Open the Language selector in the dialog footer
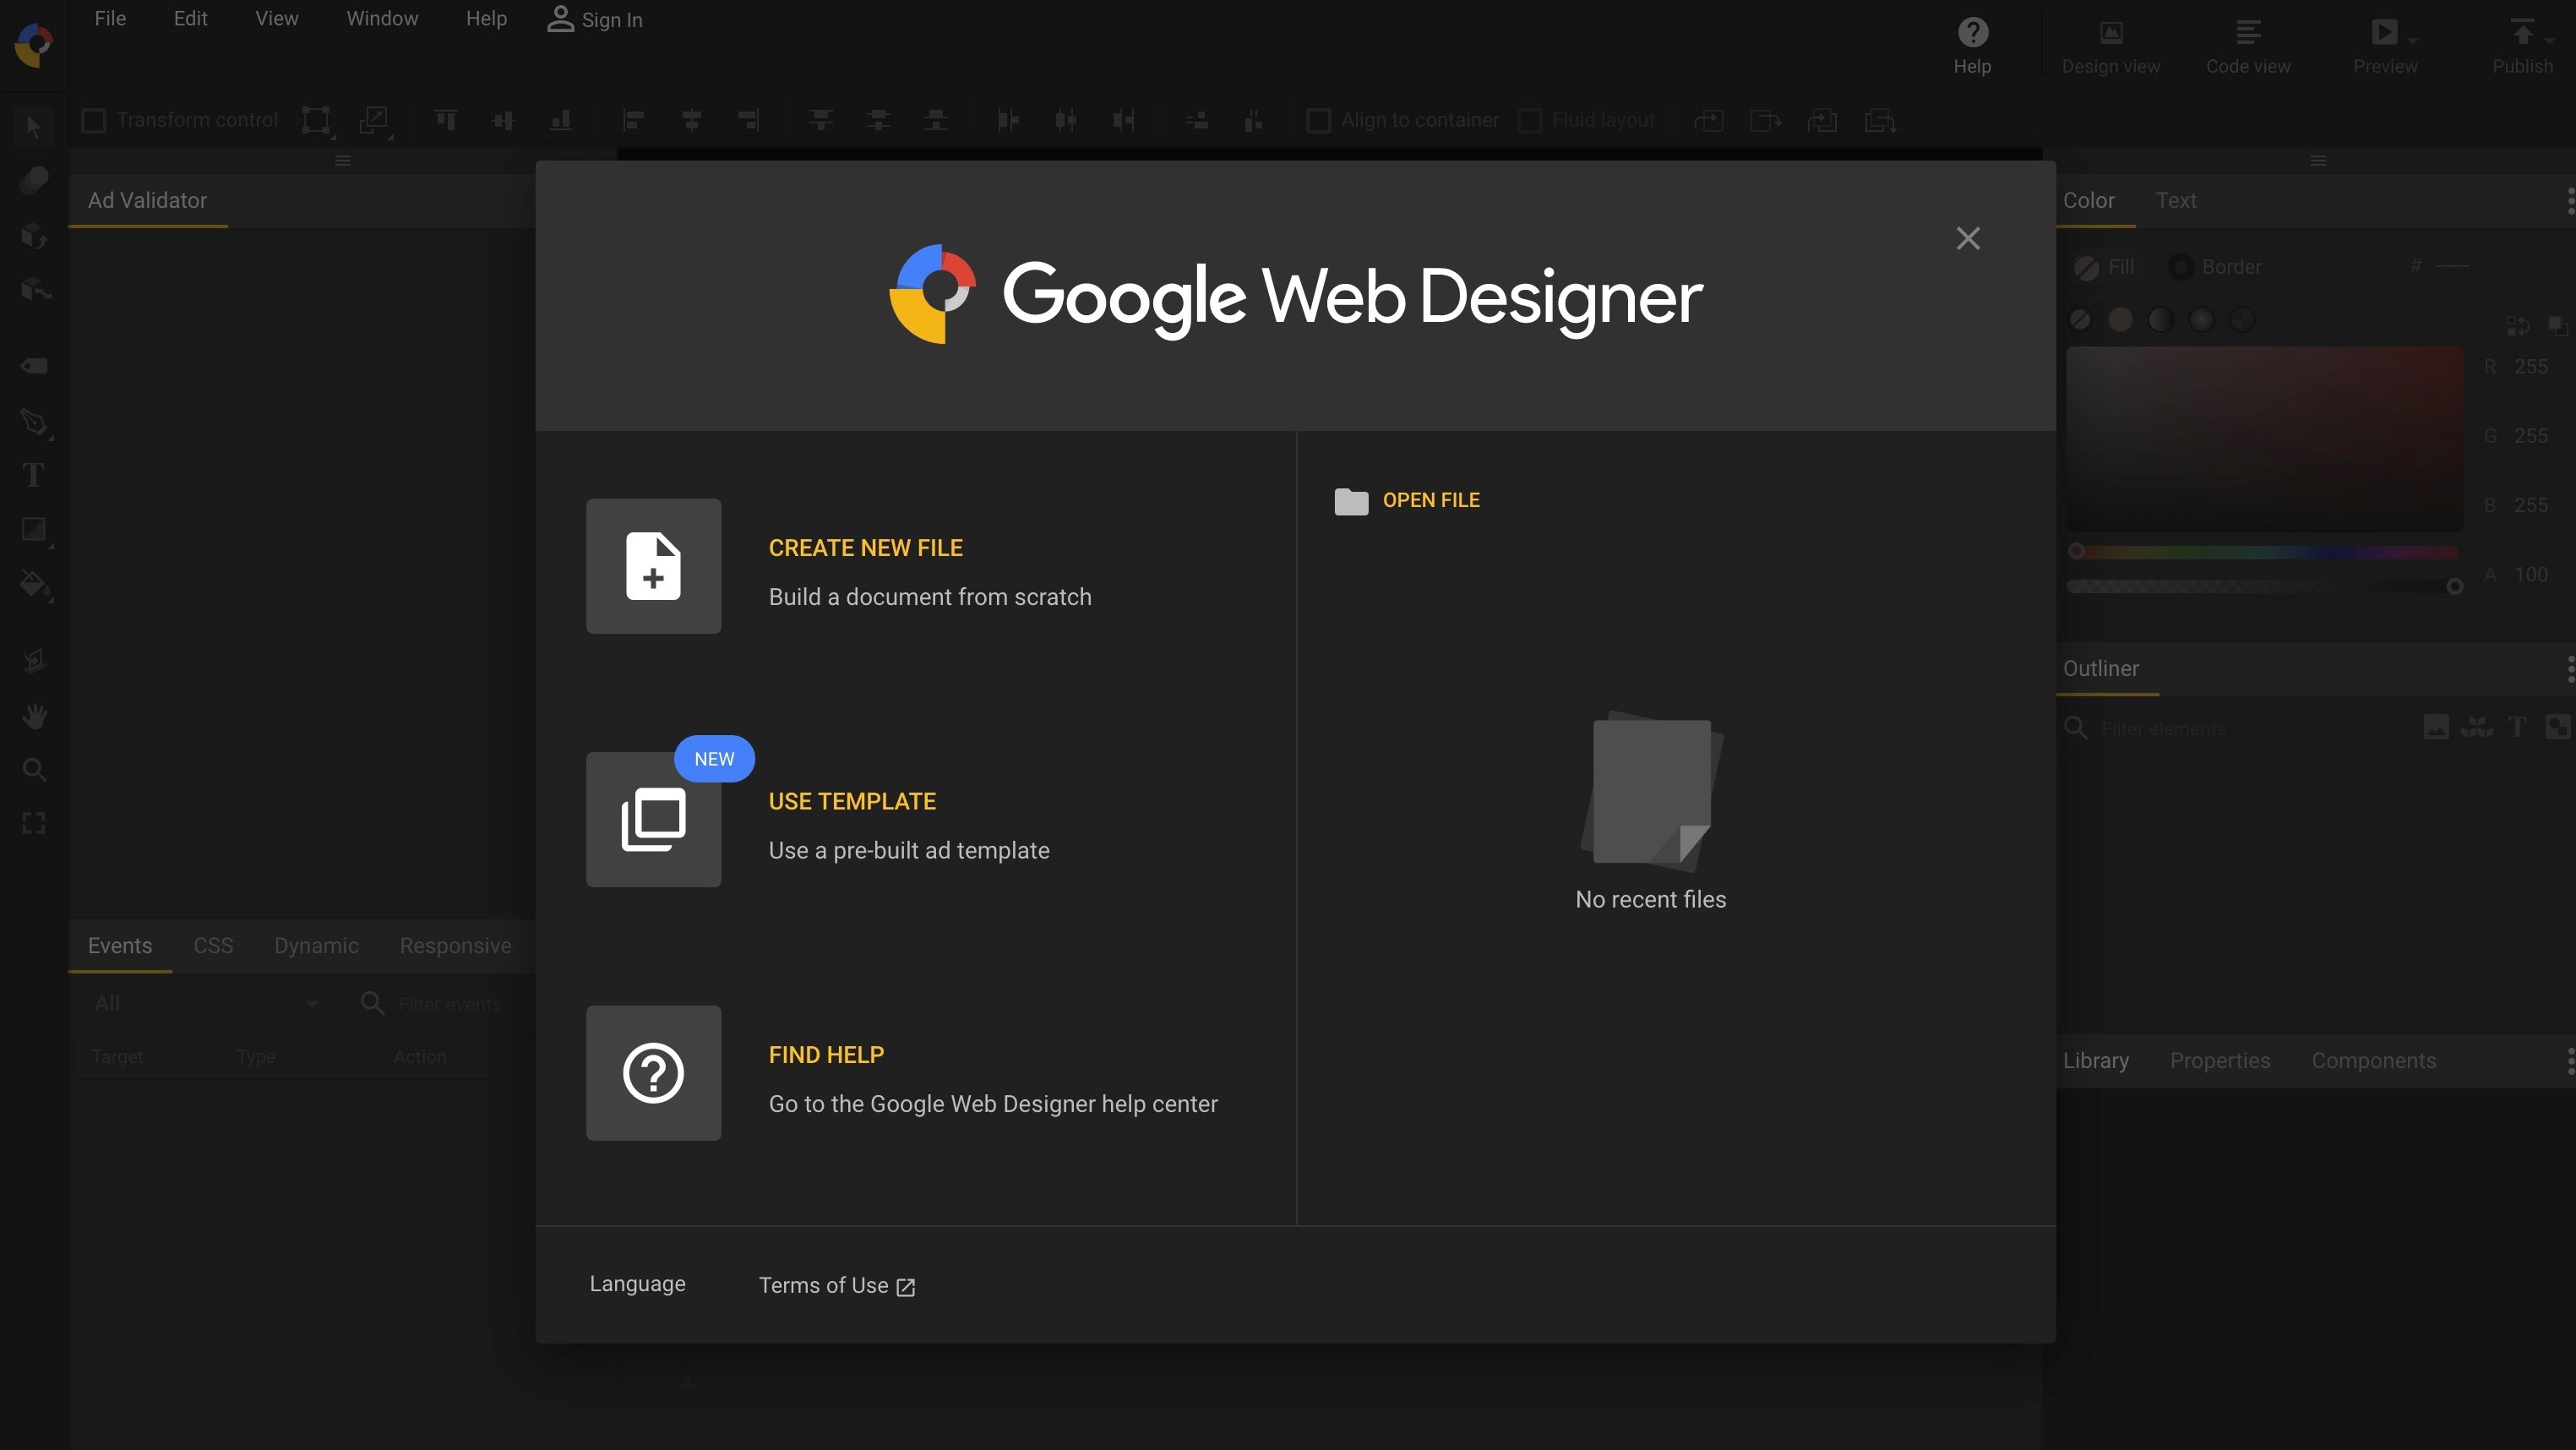 (x=637, y=1284)
